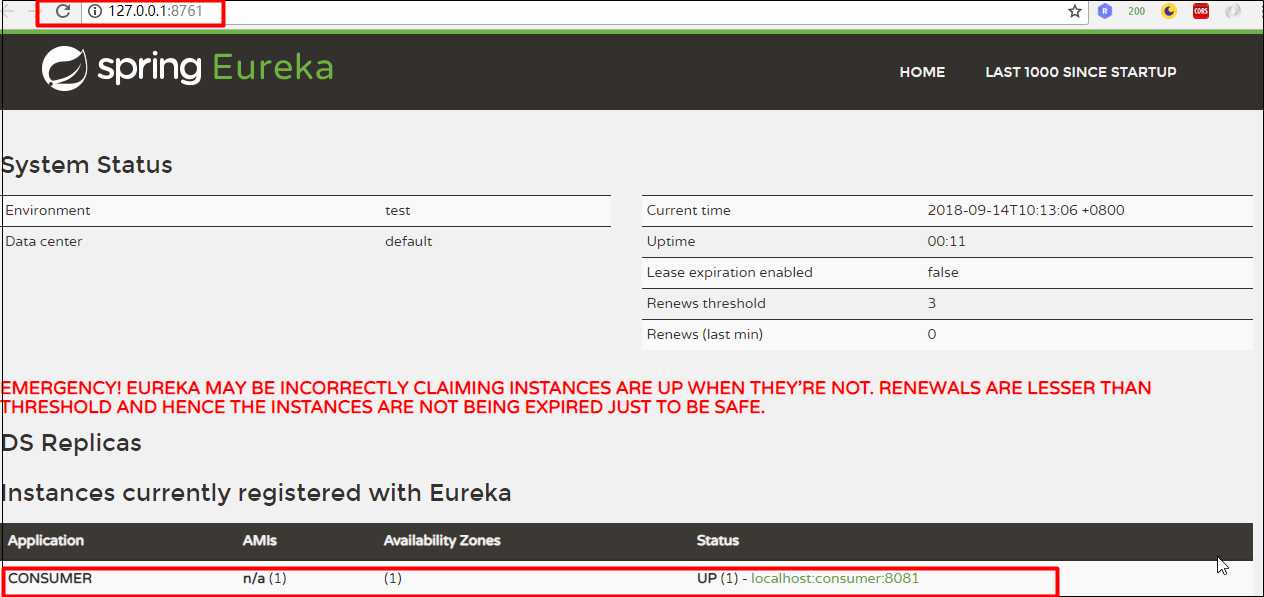This screenshot has height=597, width=1264.
Task: Click the Lease expiration enabled label
Action: point(730,272)
